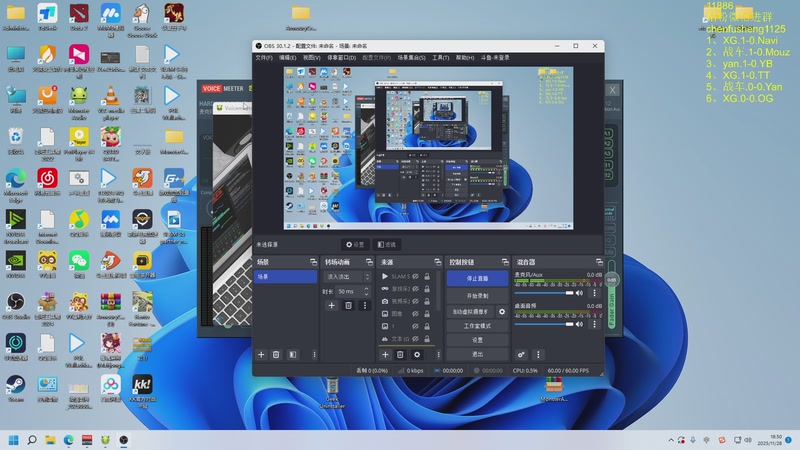Select the Recycle Bin desktop icon

tap(16, 141)
